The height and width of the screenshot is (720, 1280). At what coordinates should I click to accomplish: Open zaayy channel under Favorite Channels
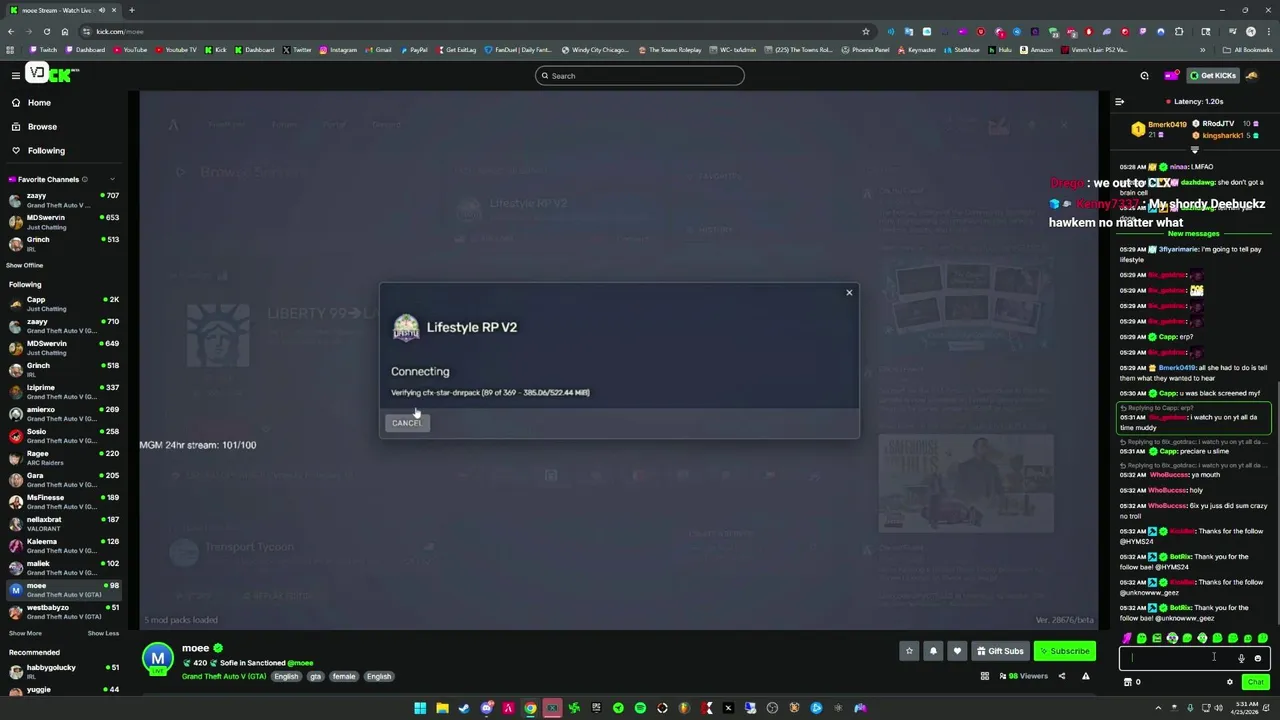coord(63,200)
